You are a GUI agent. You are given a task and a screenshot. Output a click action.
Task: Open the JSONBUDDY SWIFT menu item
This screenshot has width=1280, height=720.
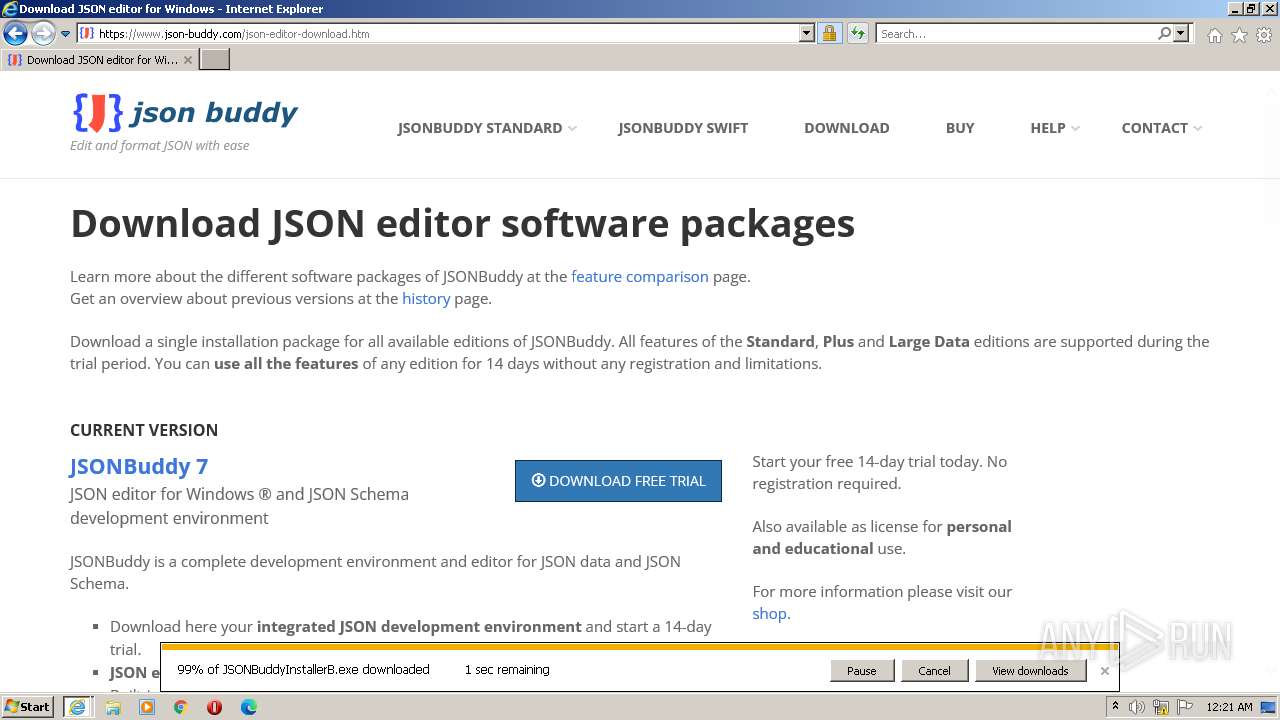coord(683,128)
